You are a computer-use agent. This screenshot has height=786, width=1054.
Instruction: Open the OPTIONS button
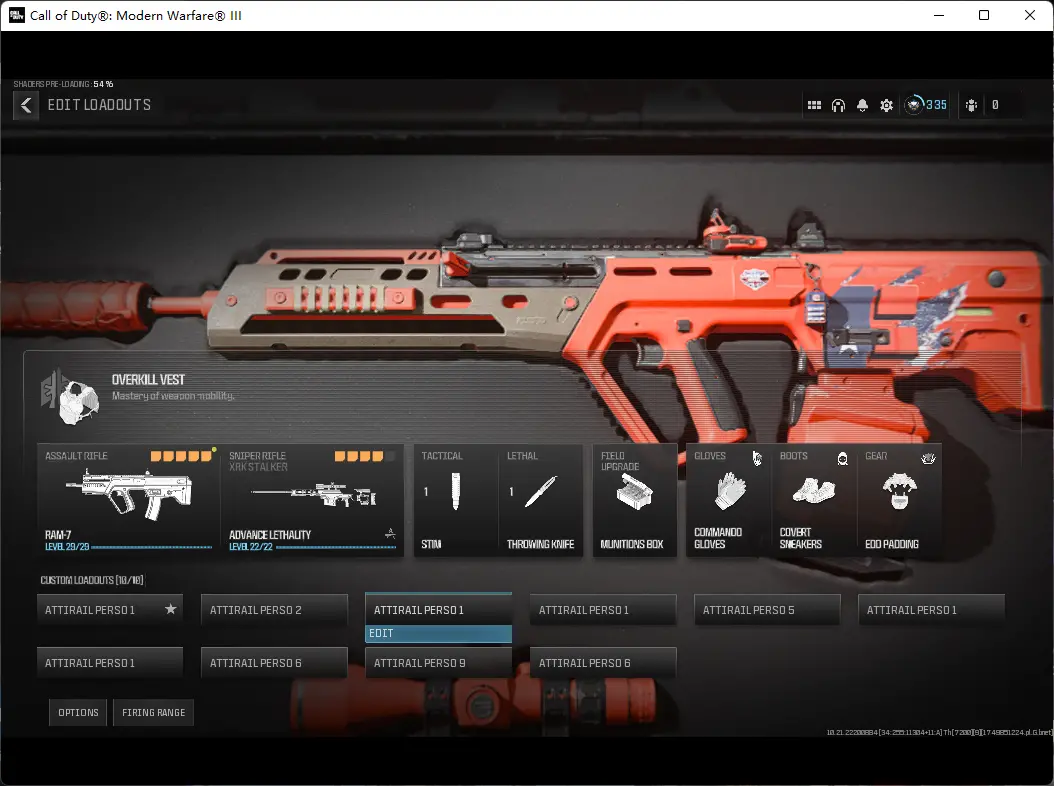pyautogui.click(x=78, y=713)
